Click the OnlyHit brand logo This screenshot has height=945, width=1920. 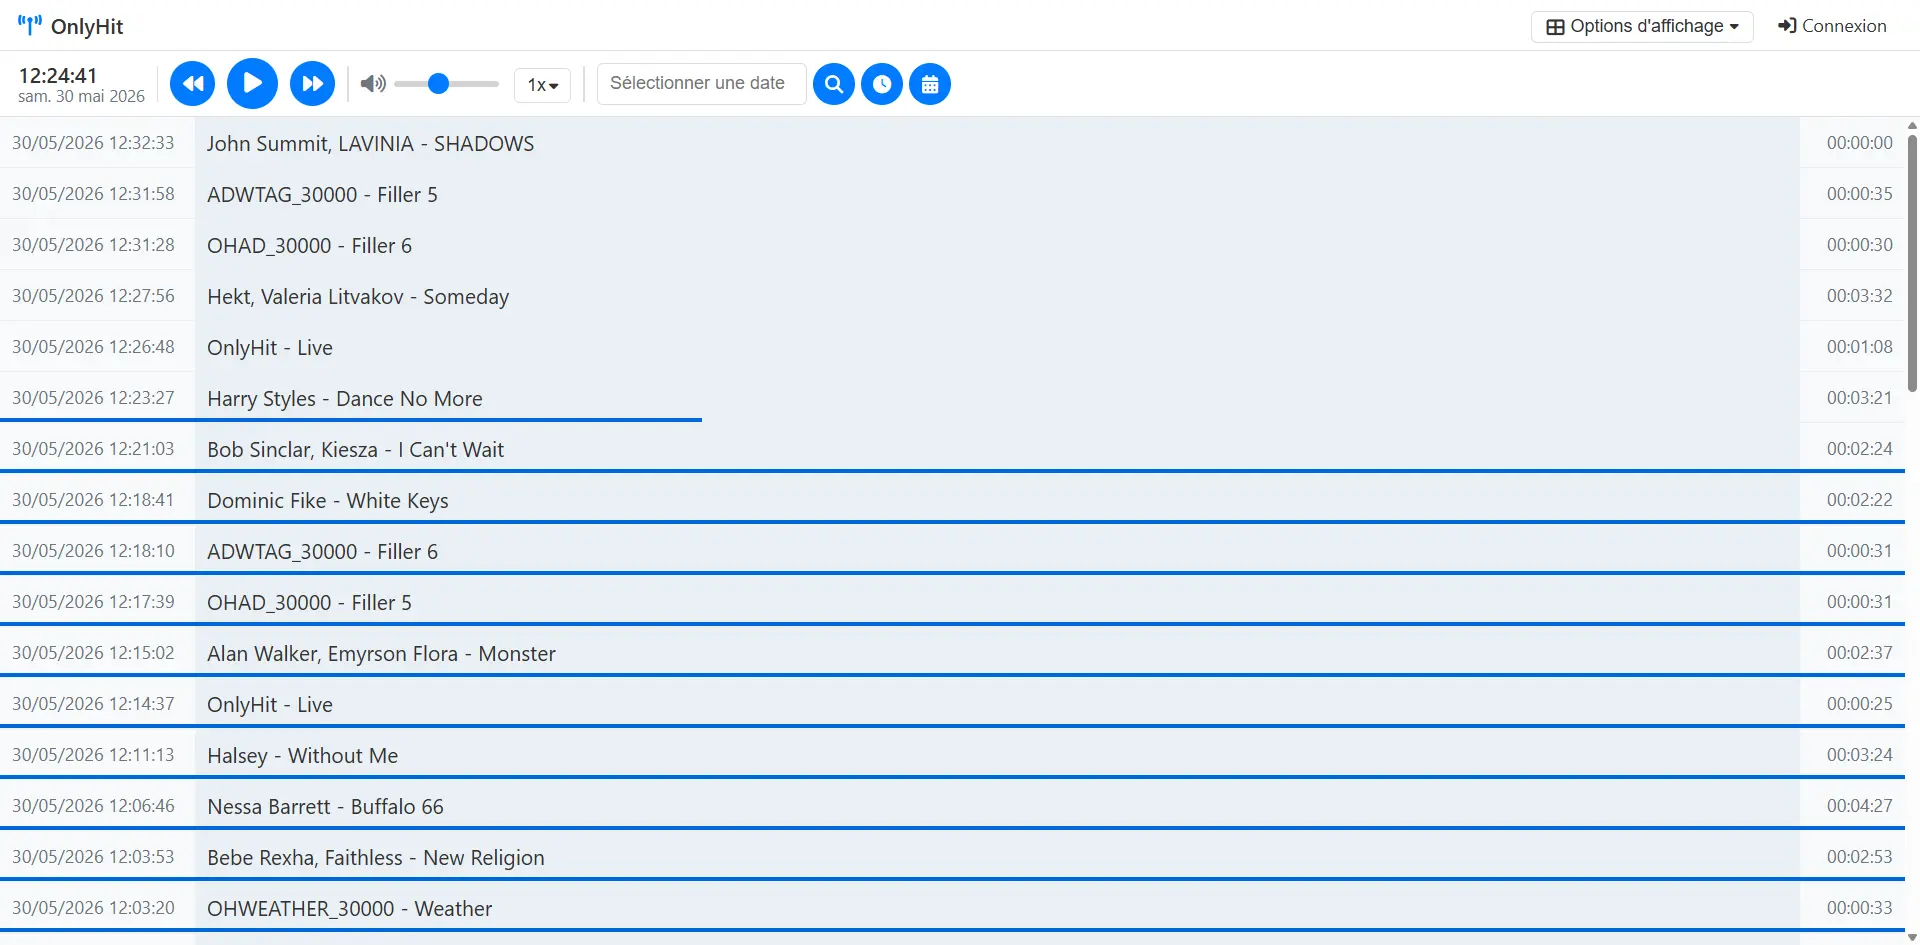[71, 26]
